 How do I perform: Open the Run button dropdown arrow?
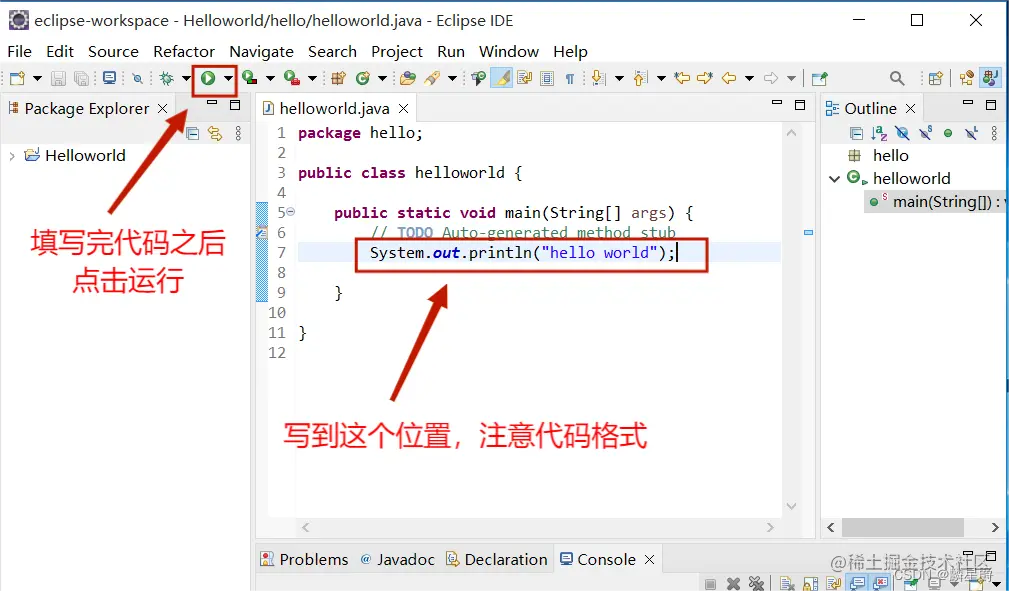(x=228, y=79)
